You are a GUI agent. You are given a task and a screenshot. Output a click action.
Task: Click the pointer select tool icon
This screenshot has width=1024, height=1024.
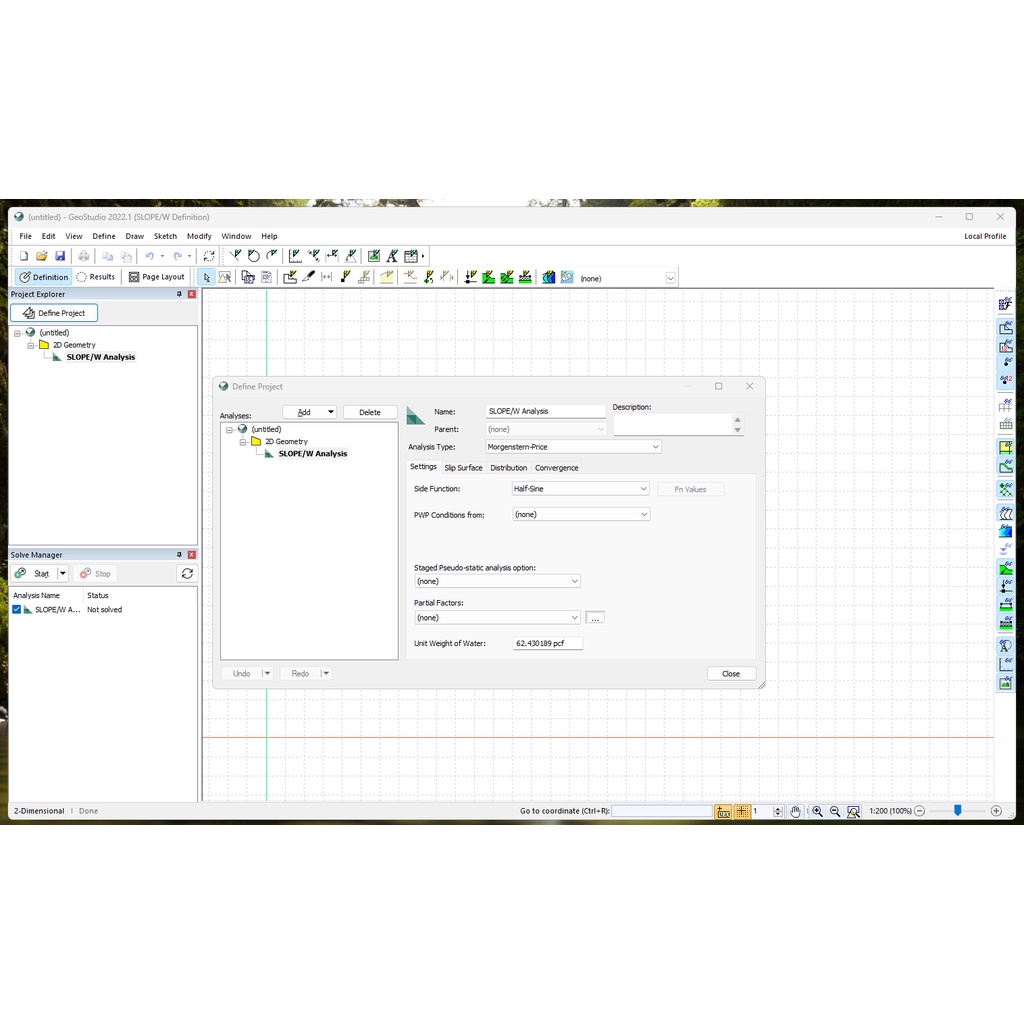click(207, 277)
